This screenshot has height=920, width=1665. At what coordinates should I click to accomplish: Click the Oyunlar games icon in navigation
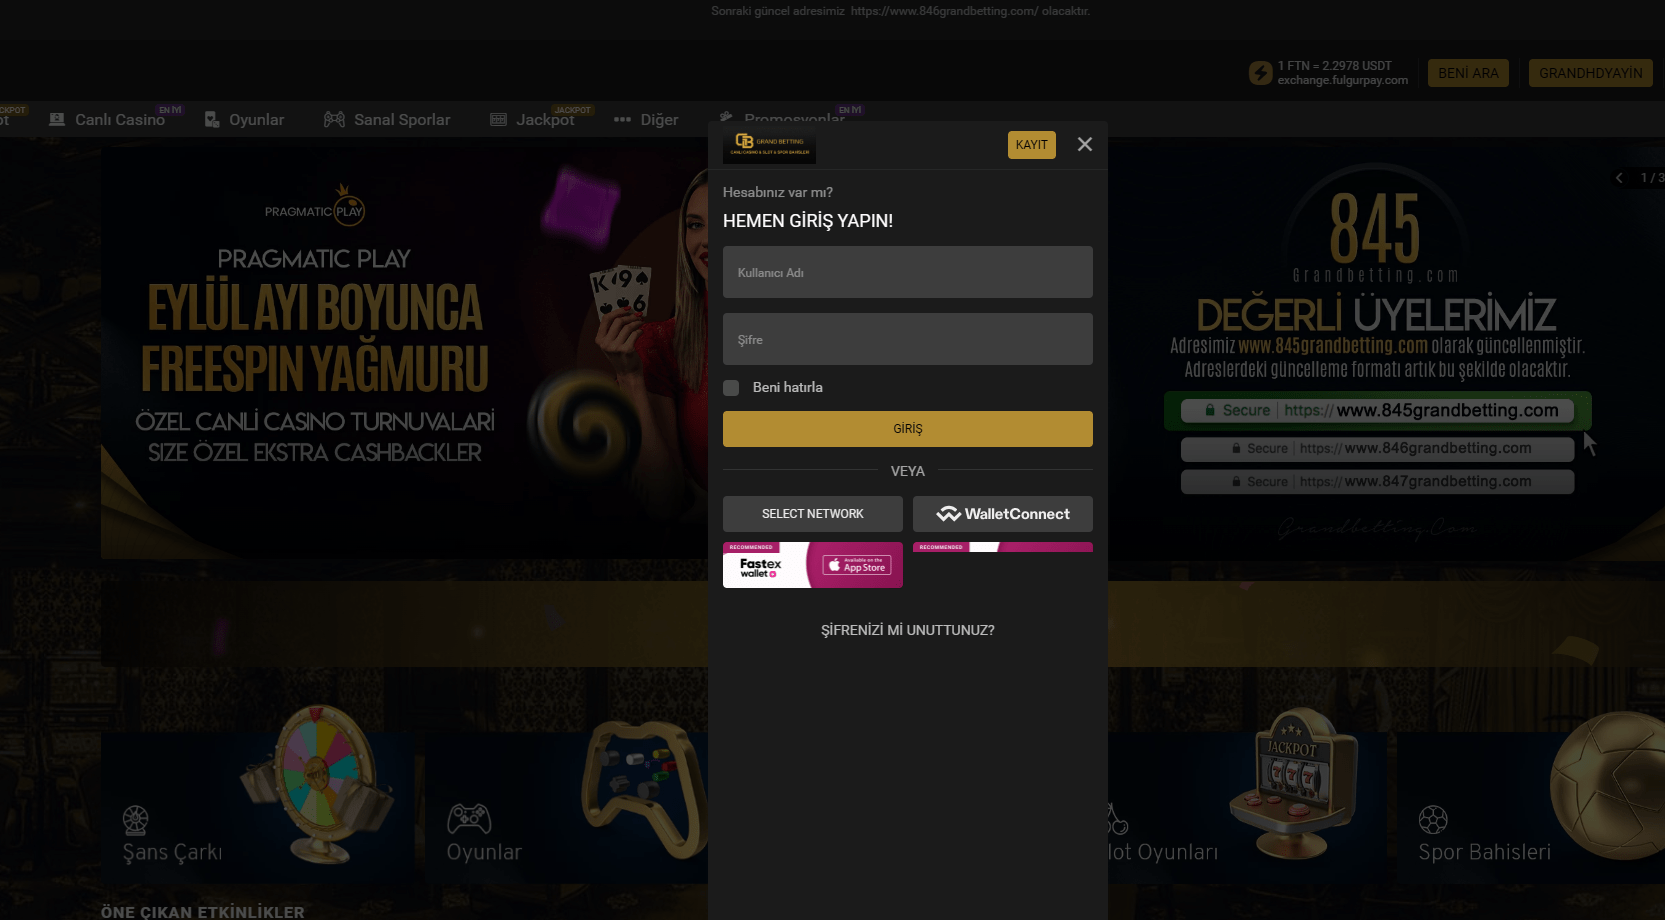pyautogui.click(x=211, y=118)
